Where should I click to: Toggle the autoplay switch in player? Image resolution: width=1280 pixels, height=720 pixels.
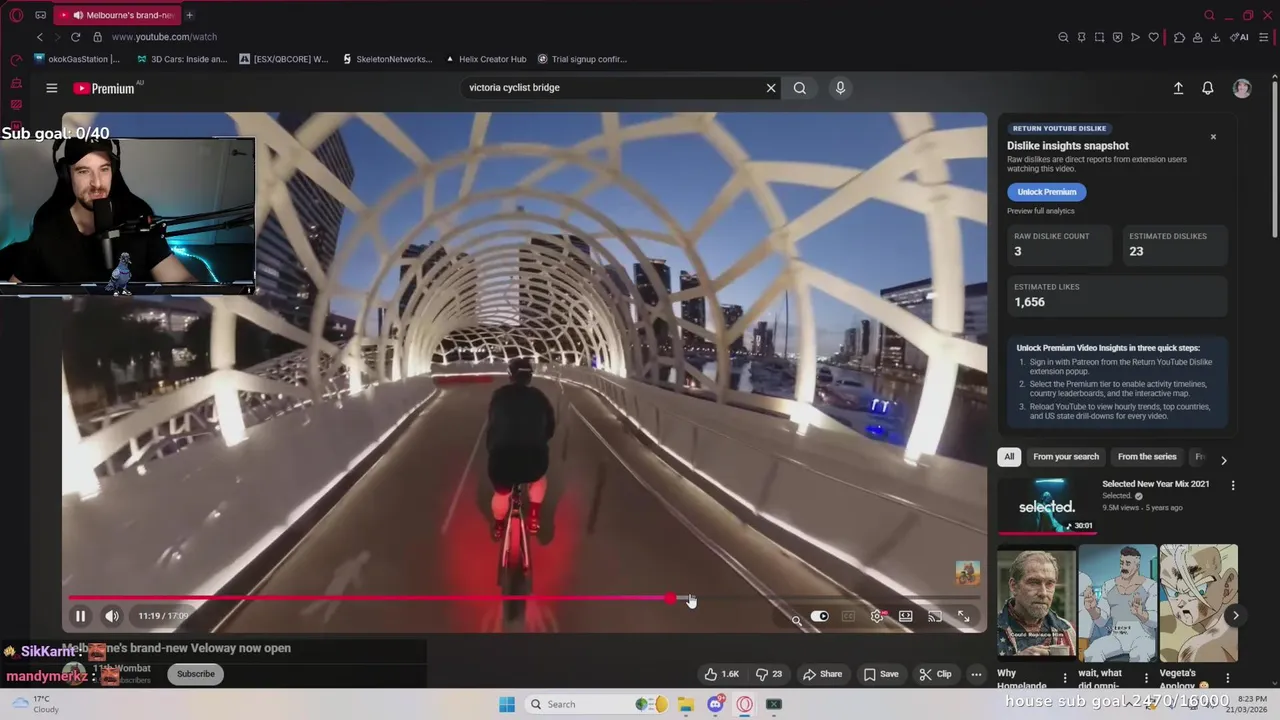pos(819,616)
